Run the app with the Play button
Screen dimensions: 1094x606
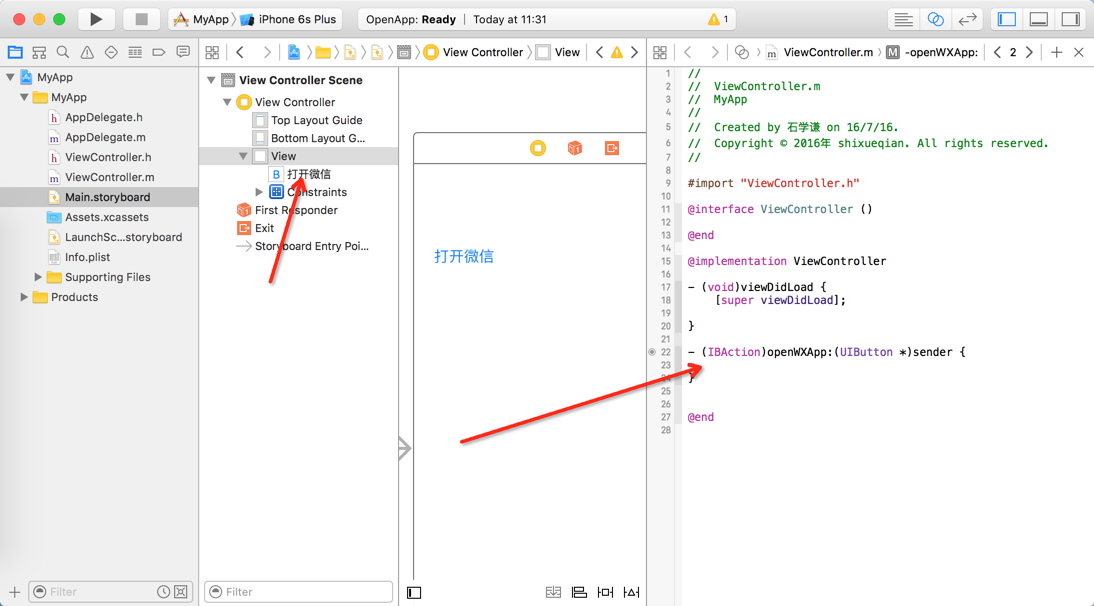coord(96,20)
